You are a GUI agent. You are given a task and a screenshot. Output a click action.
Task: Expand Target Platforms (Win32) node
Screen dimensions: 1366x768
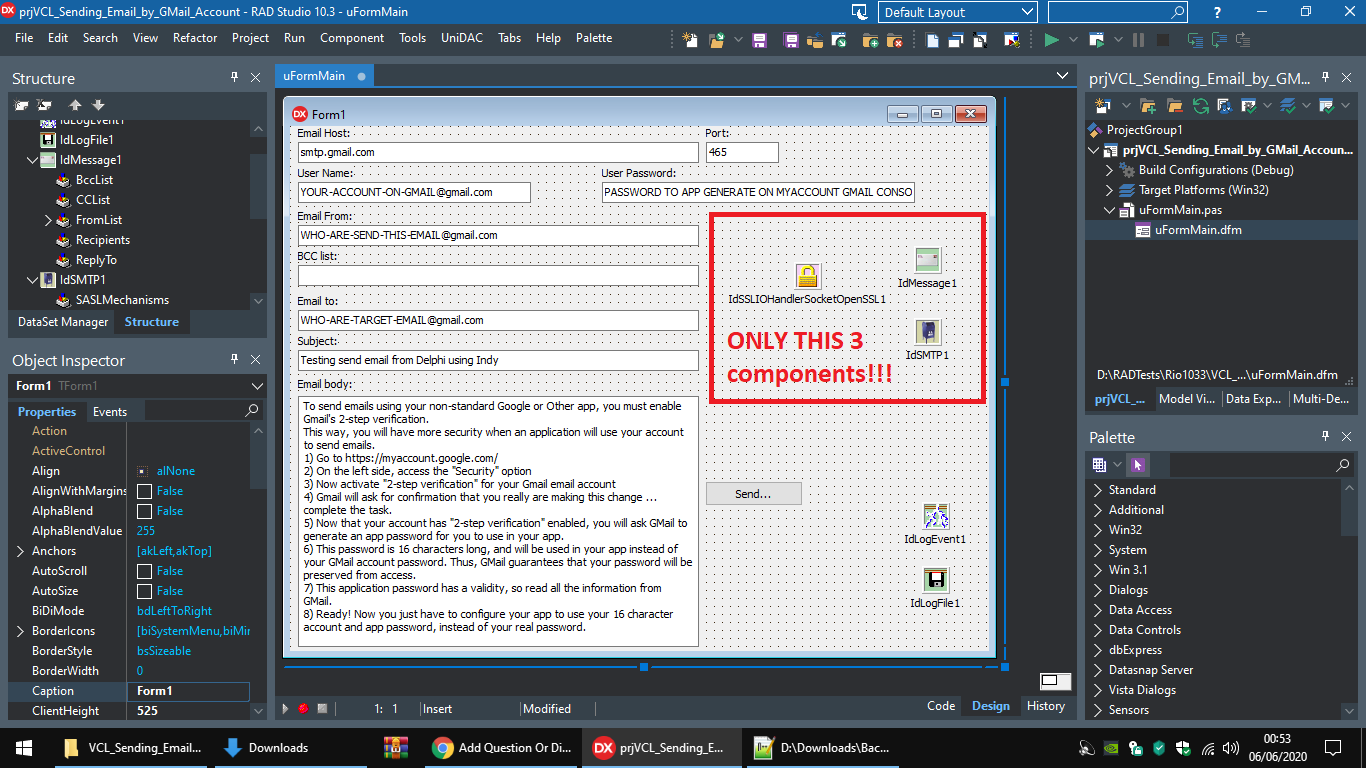click(x=1109, y=190)
